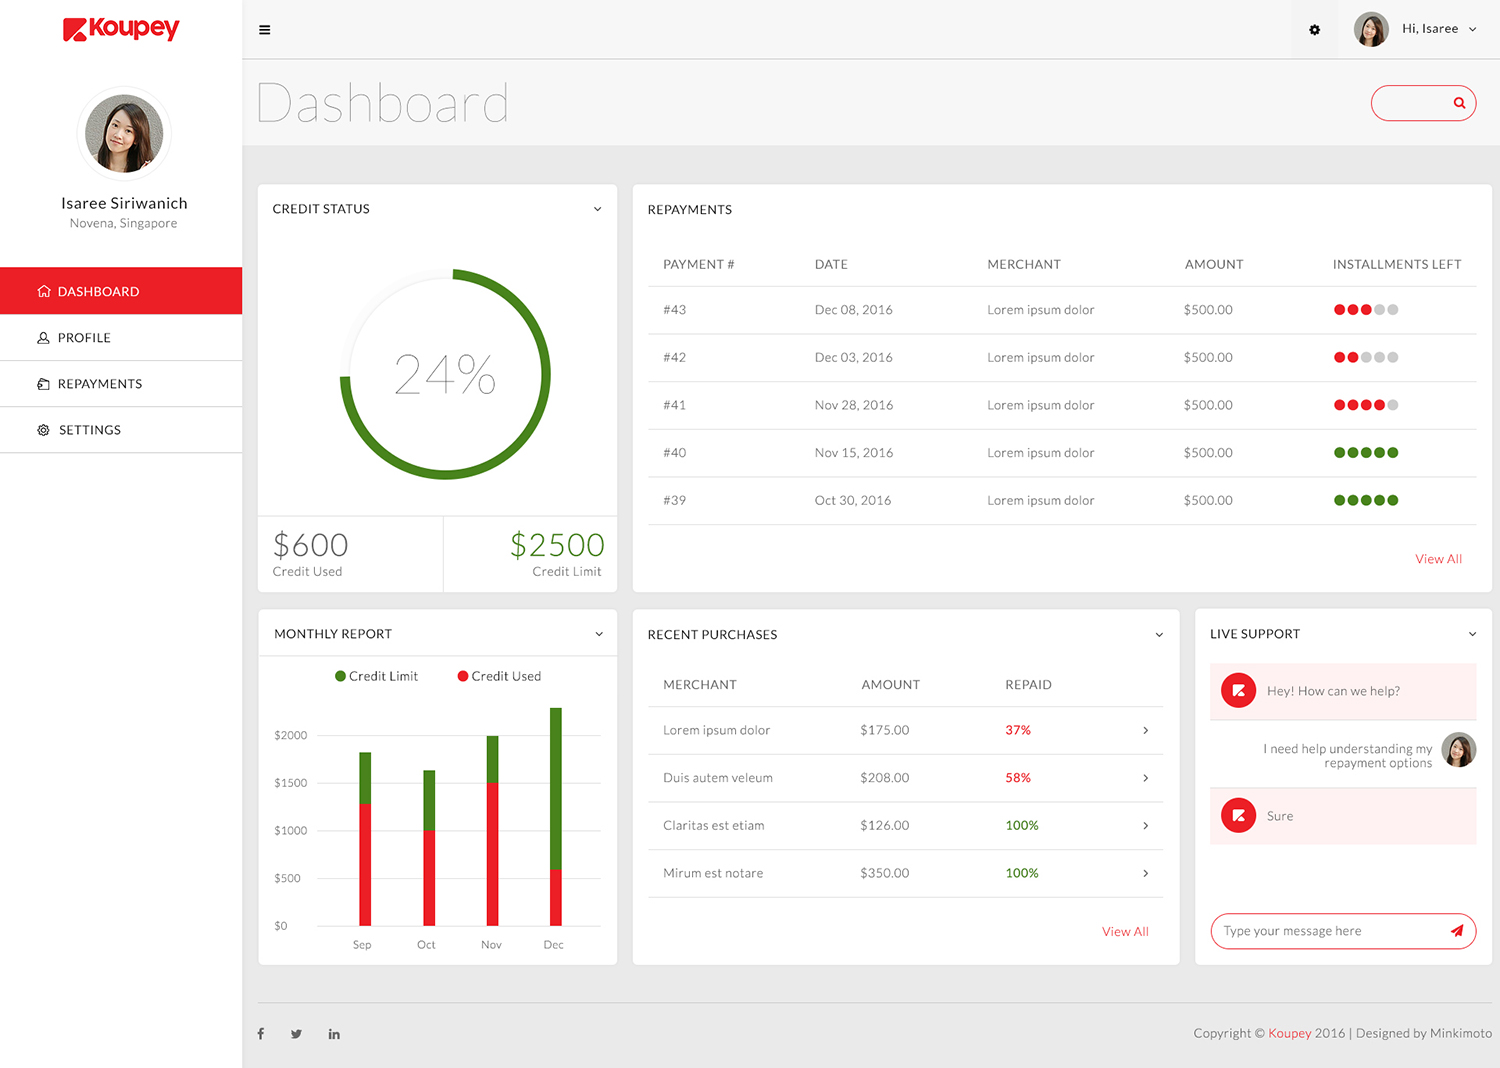Click View All in Repayments panel
The width and height of the screenshot is (1500, 1068).
pyautogui.click(x=1438, y=559)
